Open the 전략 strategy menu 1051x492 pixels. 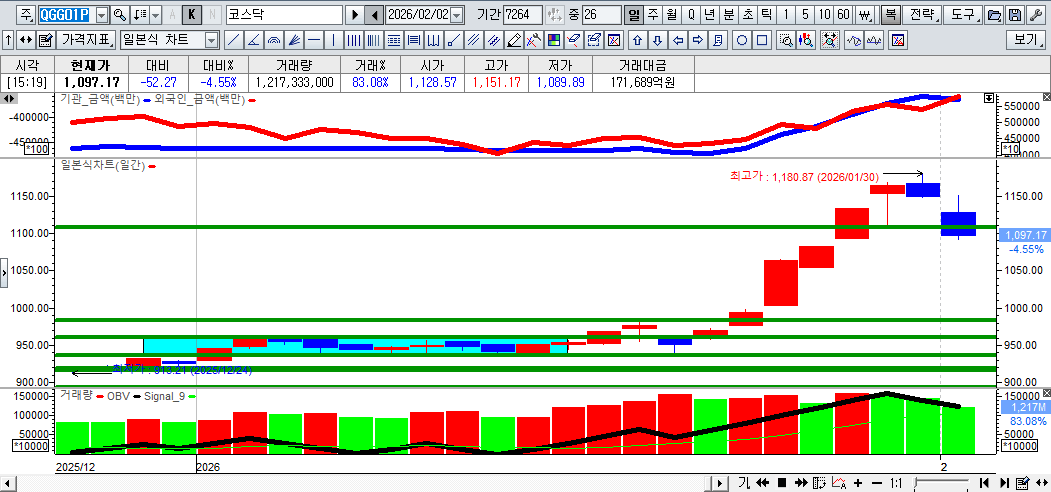pyautogui.click(x=922, y=15)
